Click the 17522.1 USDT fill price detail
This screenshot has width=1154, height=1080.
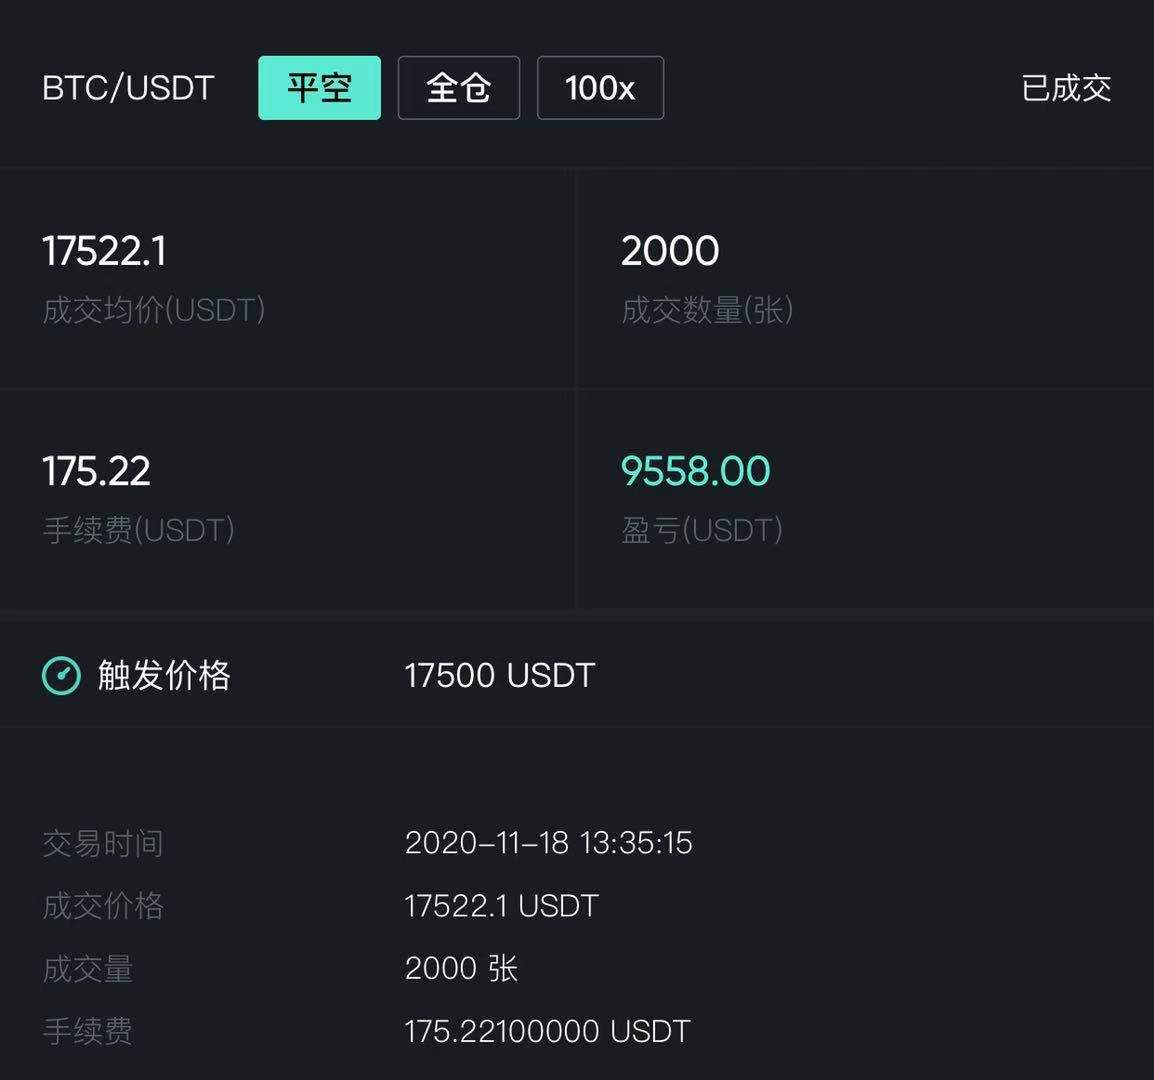tap(501, 906)
